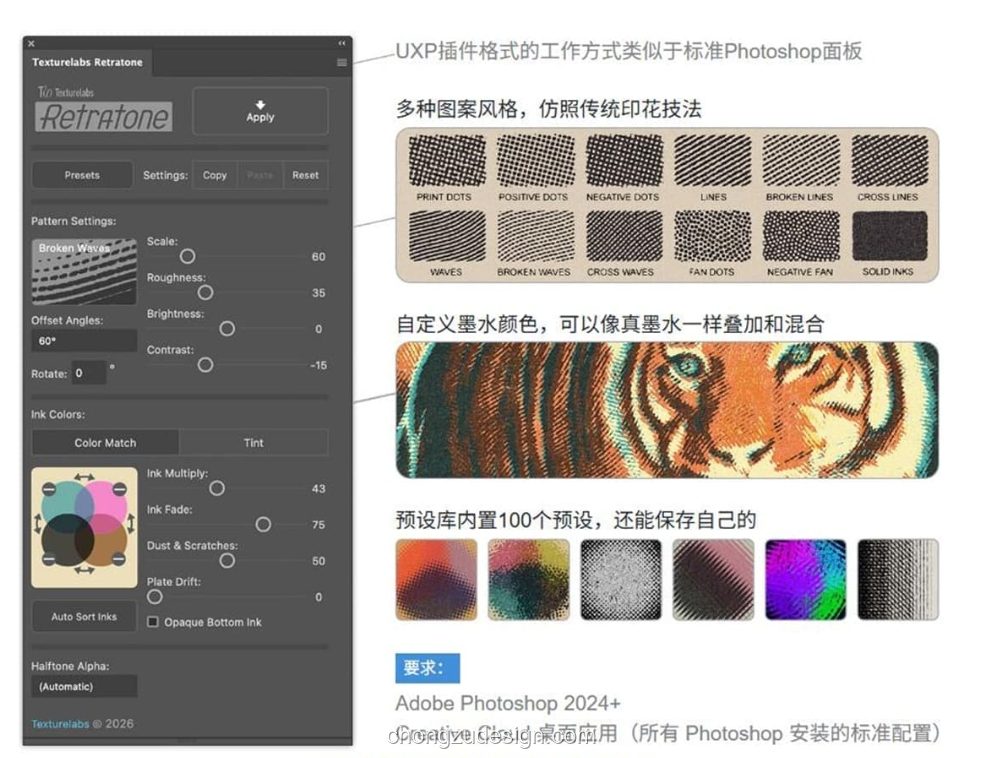Select the Negative Fan pattern sample
This screenshot has width=983, height=758.
(801, 236)
